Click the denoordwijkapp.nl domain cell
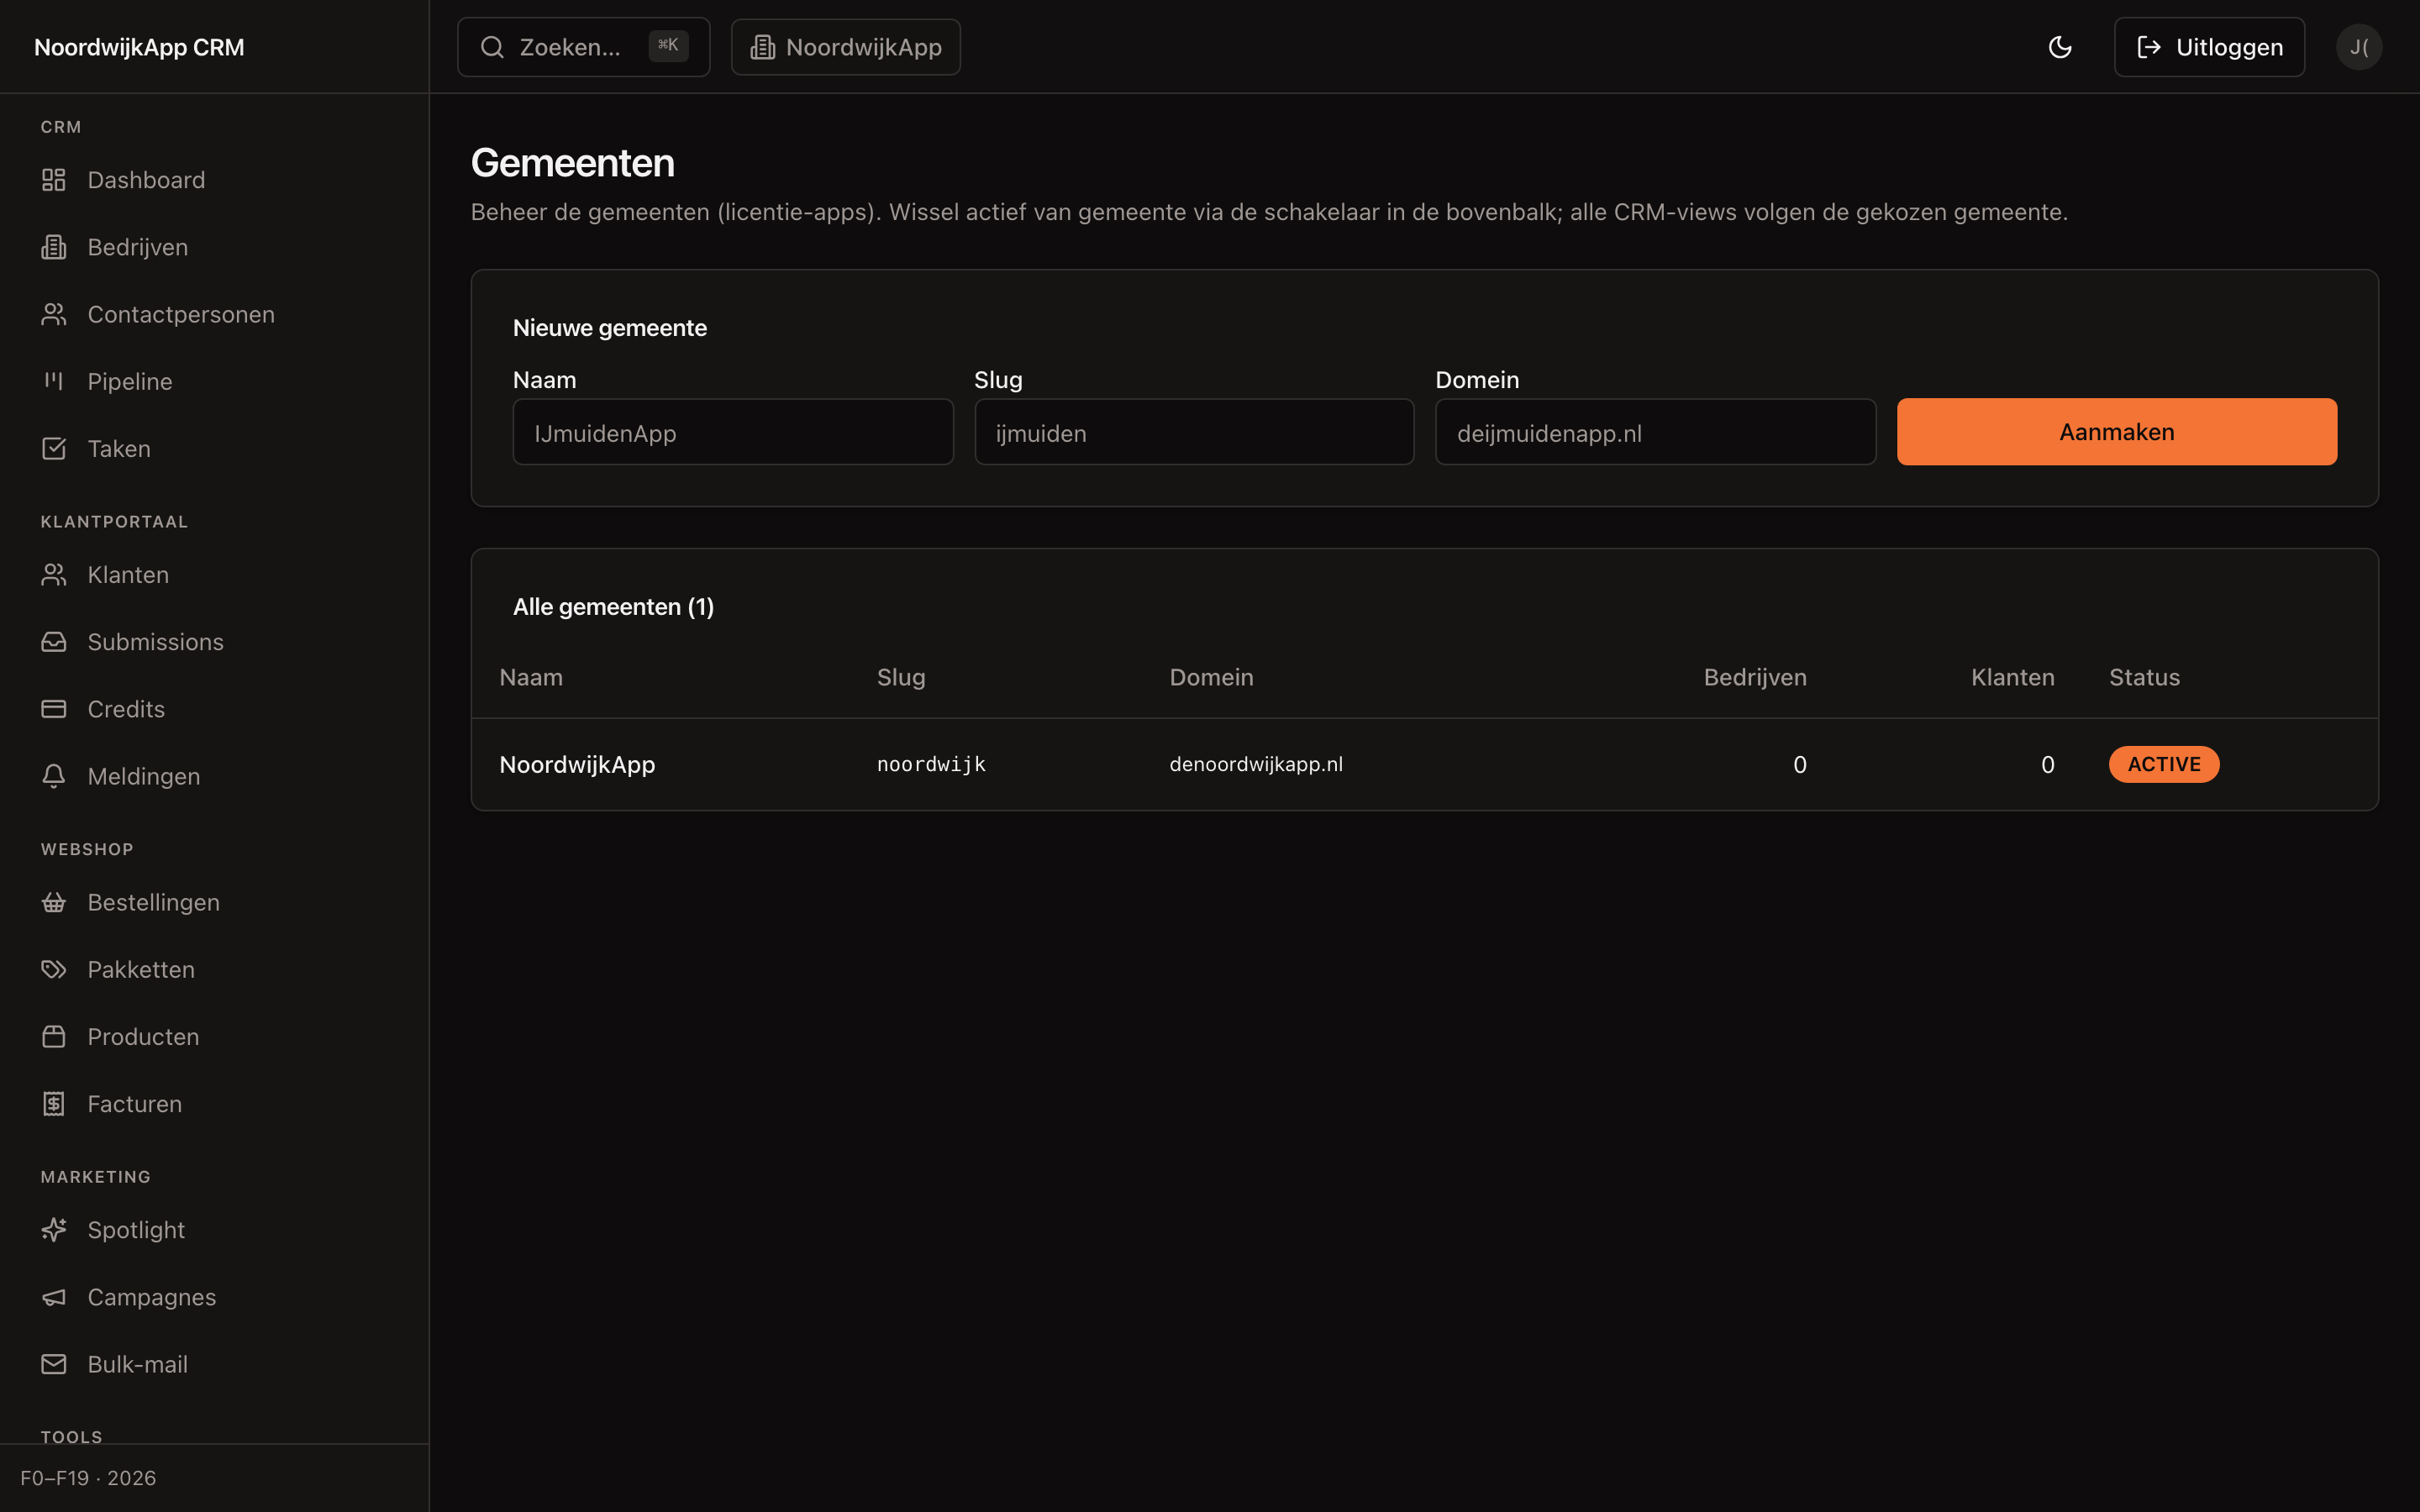 click(x=1256, y=765)
